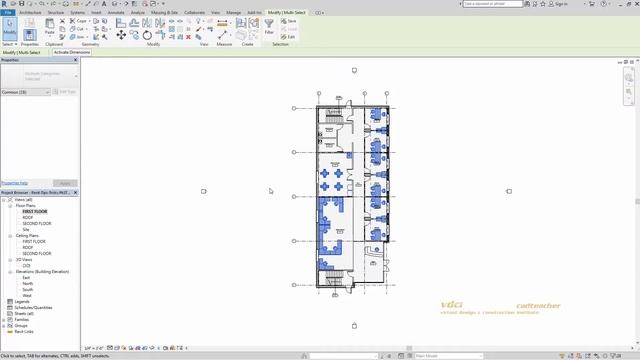This screenshot has width=640, height=360.
Task: Open the Properties palette button
Action: tap(29, 35)
